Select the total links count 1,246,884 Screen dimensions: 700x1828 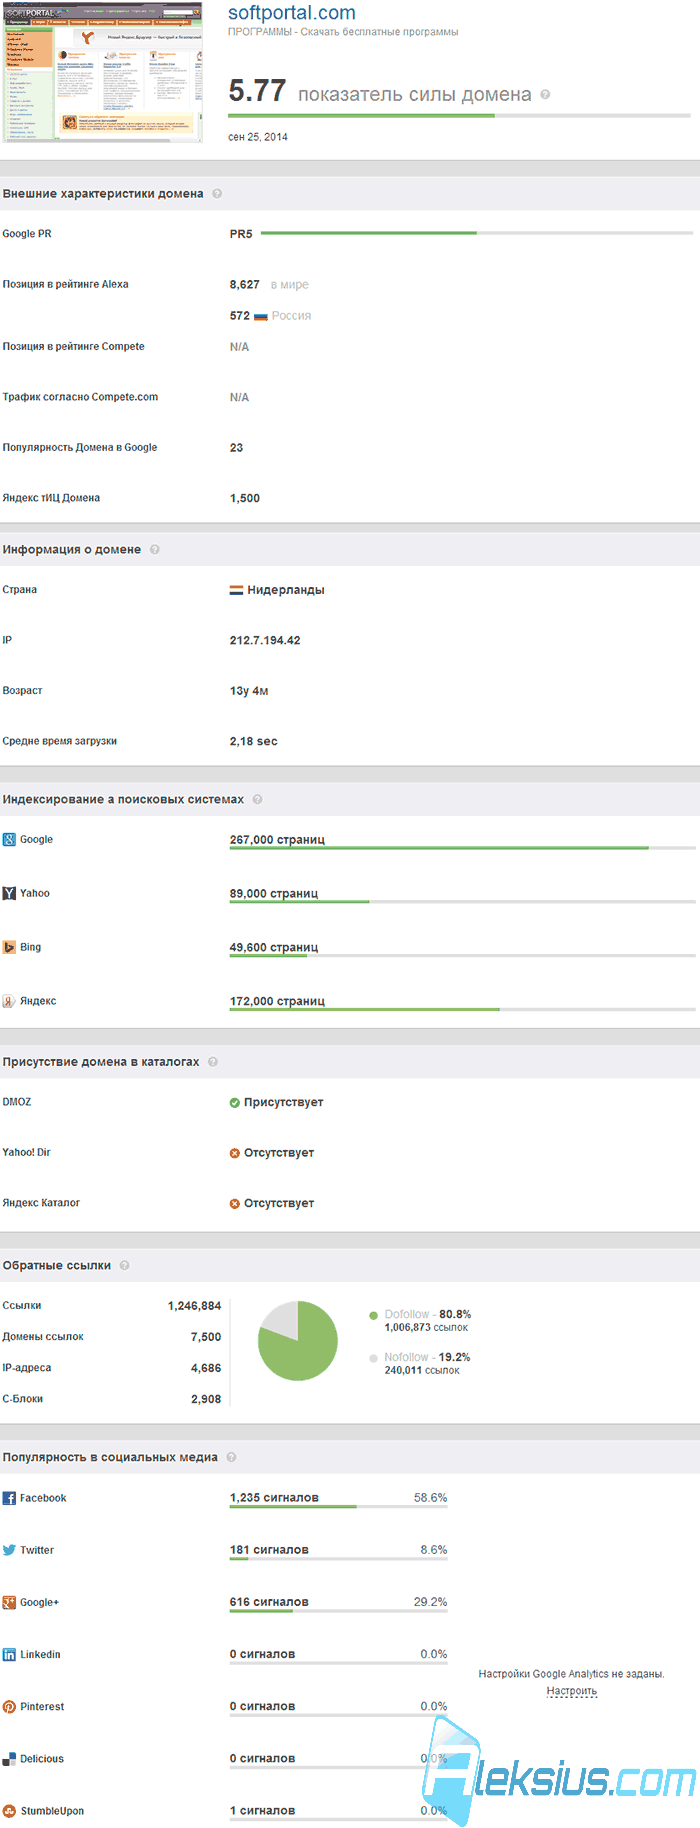pyautogui.click(x=194, y=1306)
